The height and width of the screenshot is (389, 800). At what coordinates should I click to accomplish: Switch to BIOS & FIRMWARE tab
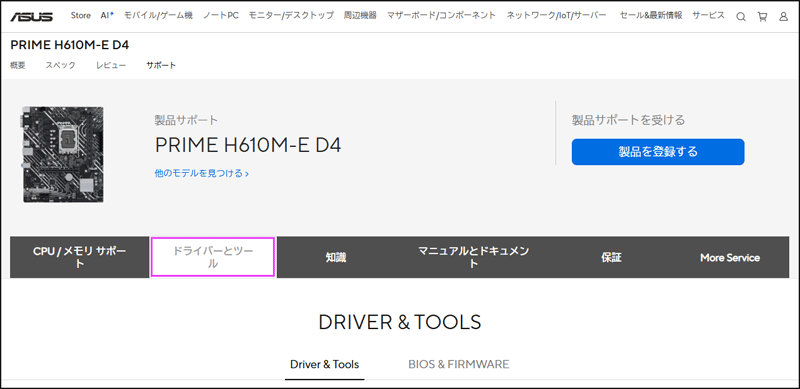coord(459,364)
